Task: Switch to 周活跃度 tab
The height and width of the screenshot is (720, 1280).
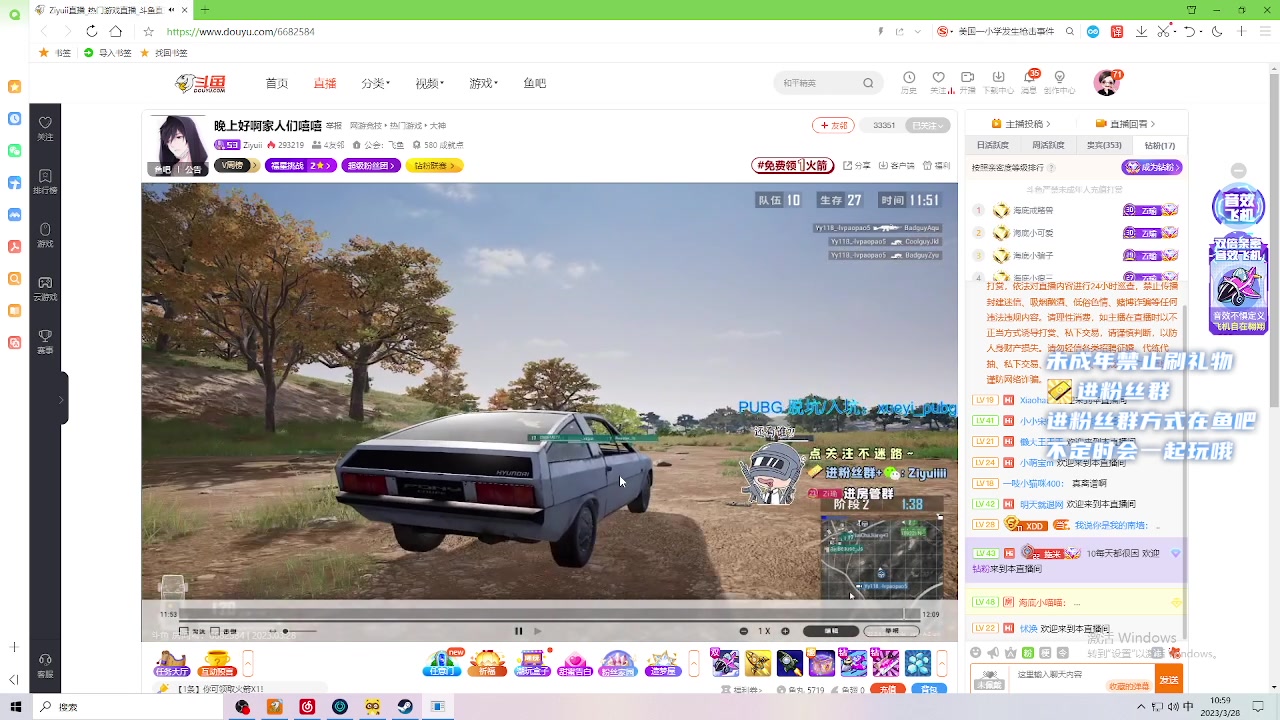Action: [1048, 145]
